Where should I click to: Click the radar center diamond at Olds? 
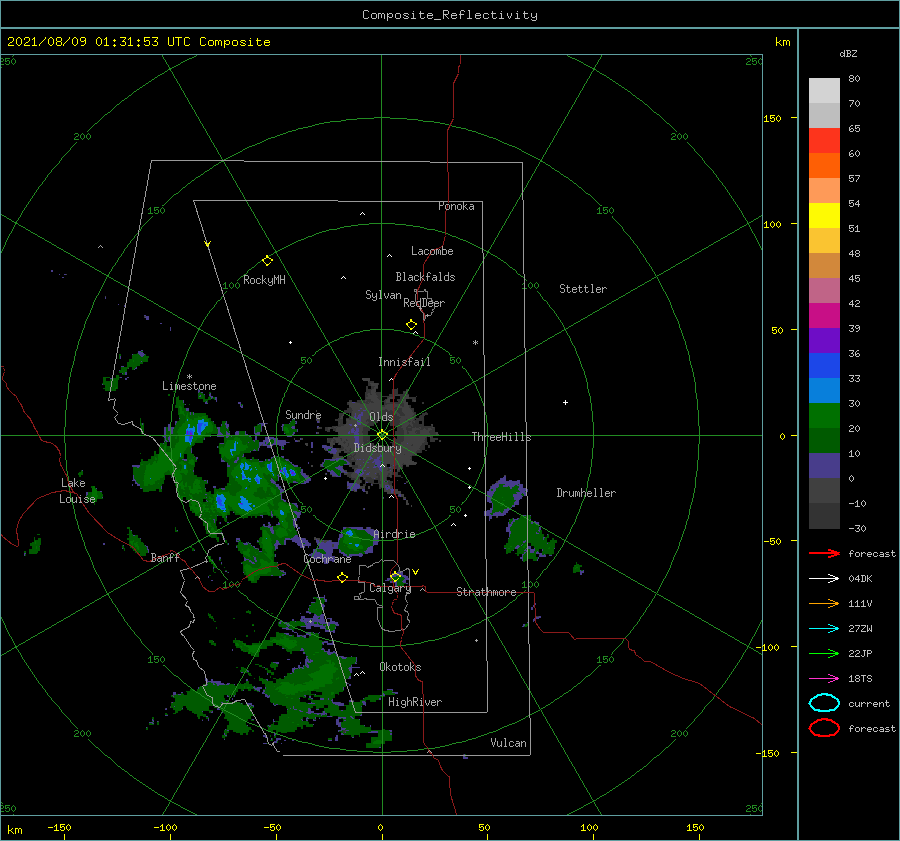click(382, 435)
